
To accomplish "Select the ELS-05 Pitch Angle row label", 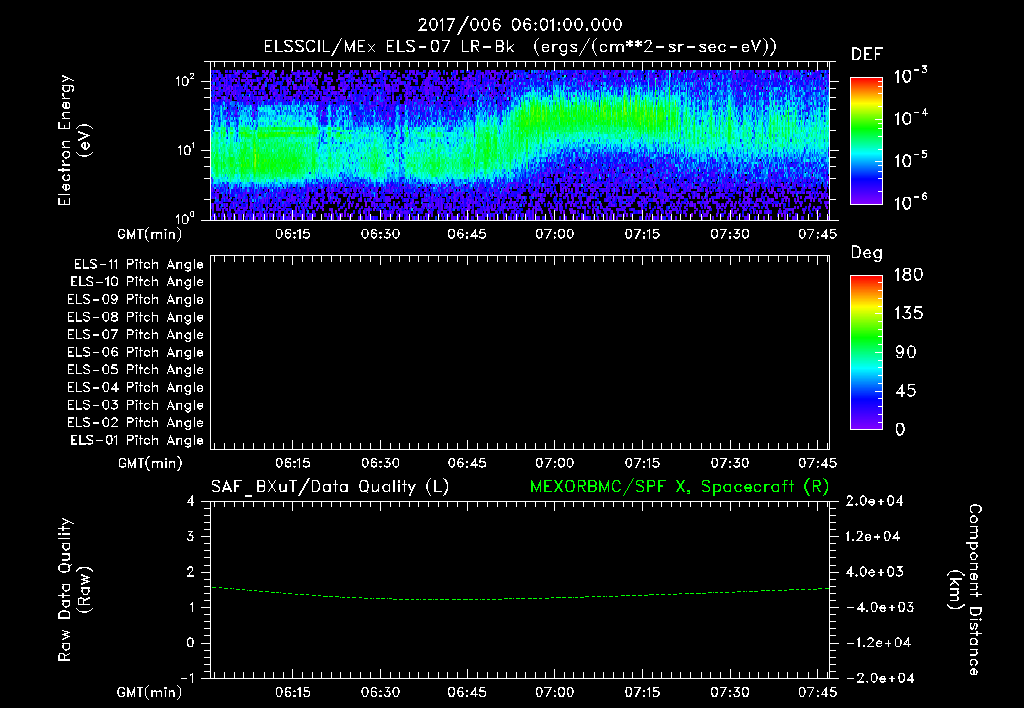I will [135, 370].
